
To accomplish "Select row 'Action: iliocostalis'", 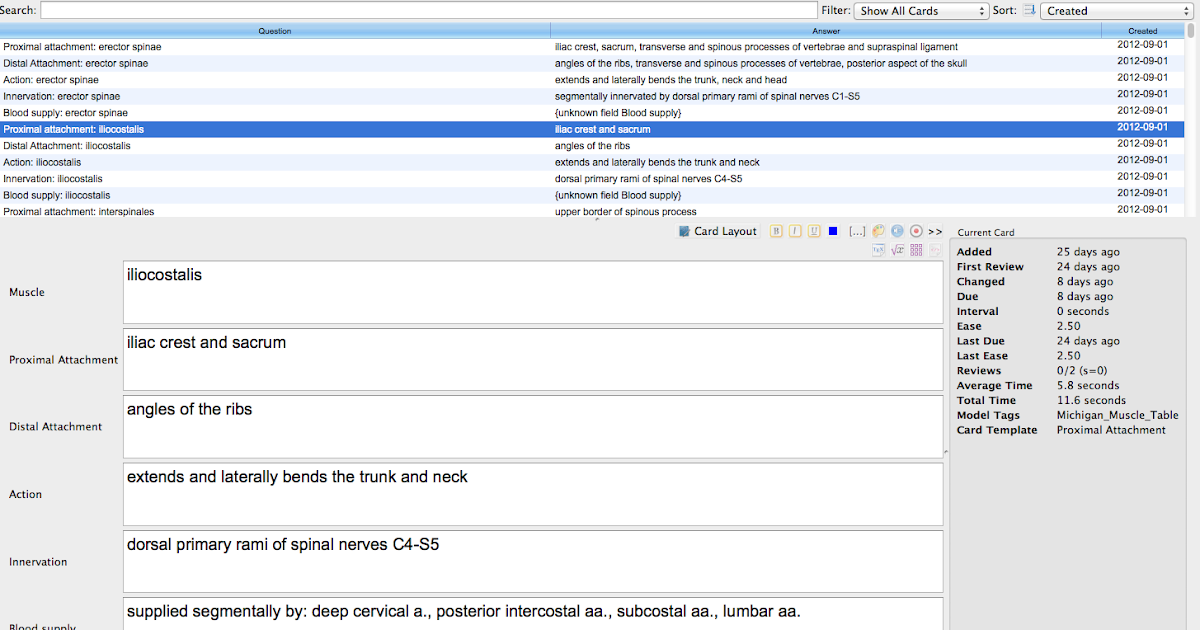I will pyautogui.click(x=592, y=162).
